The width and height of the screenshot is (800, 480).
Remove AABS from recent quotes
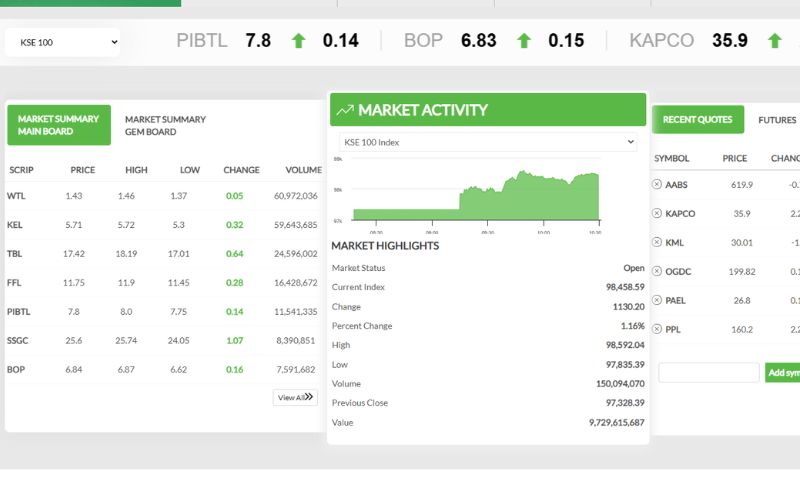coord(657,184)
